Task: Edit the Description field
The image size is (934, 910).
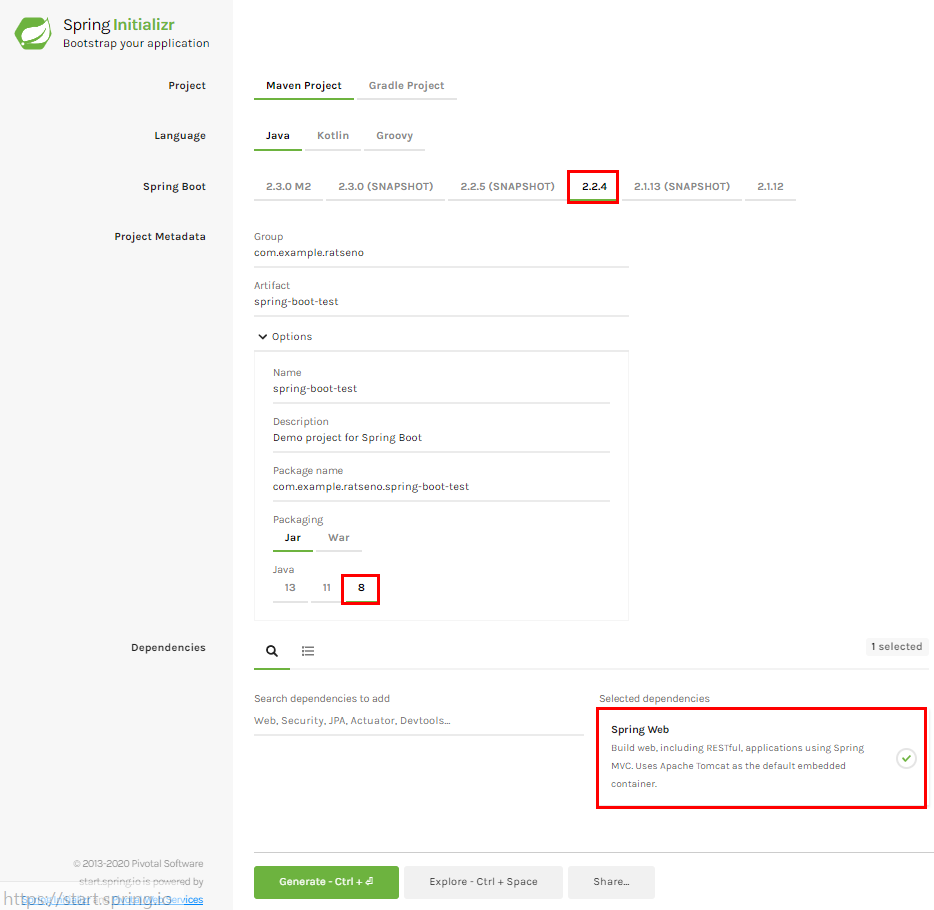Action: point(441,438)
